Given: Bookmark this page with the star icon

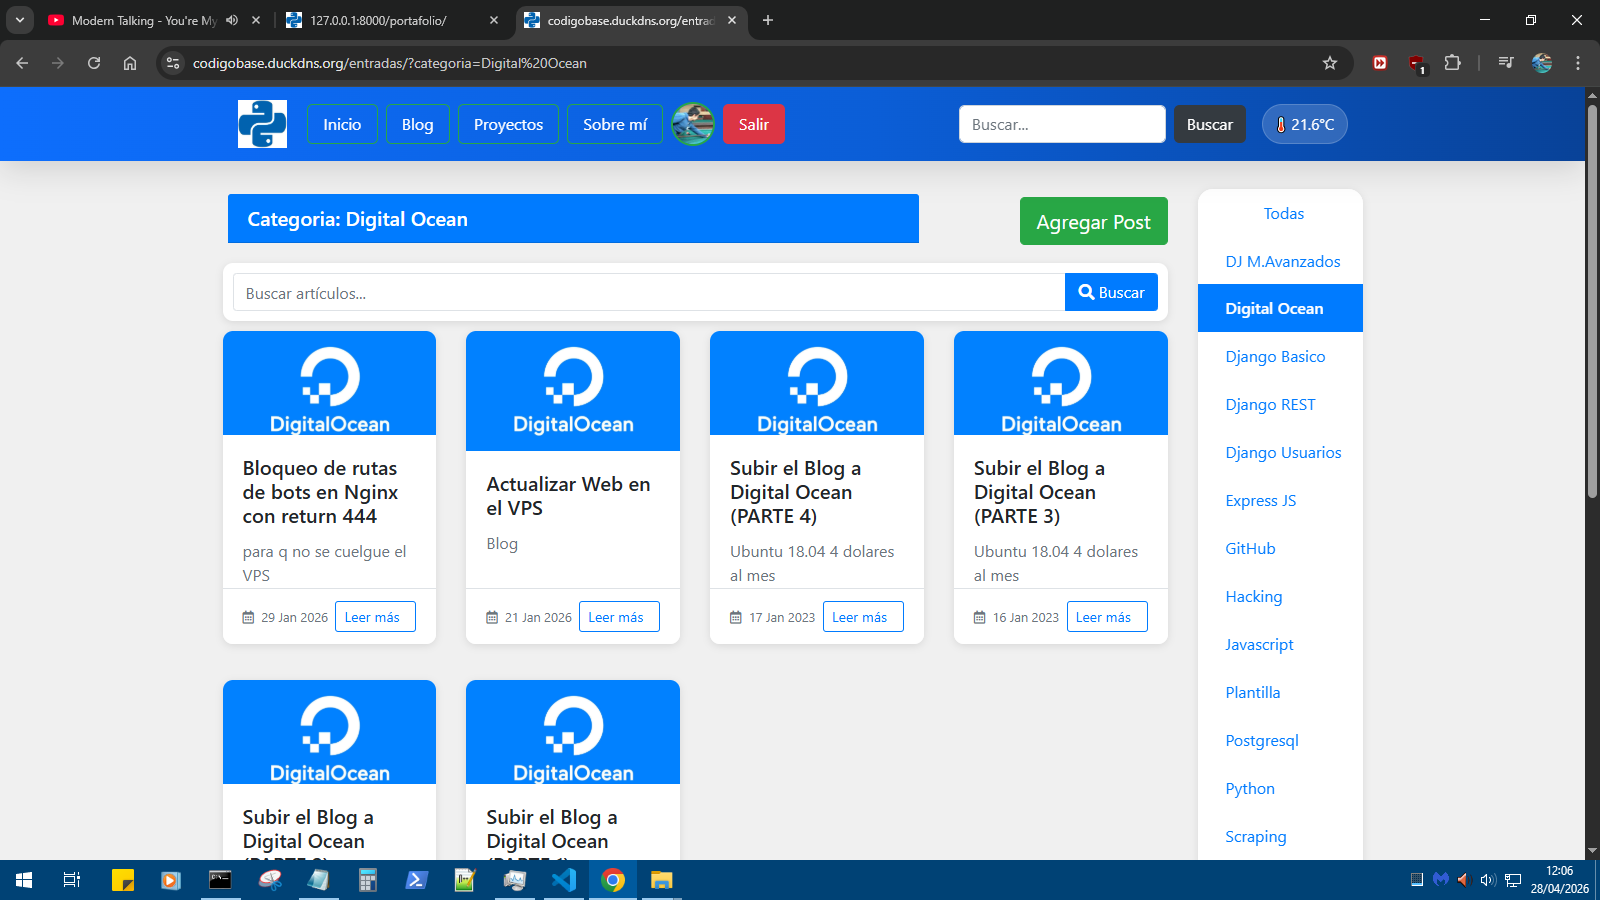Looking at the screenshot, I should [1330, 63].
